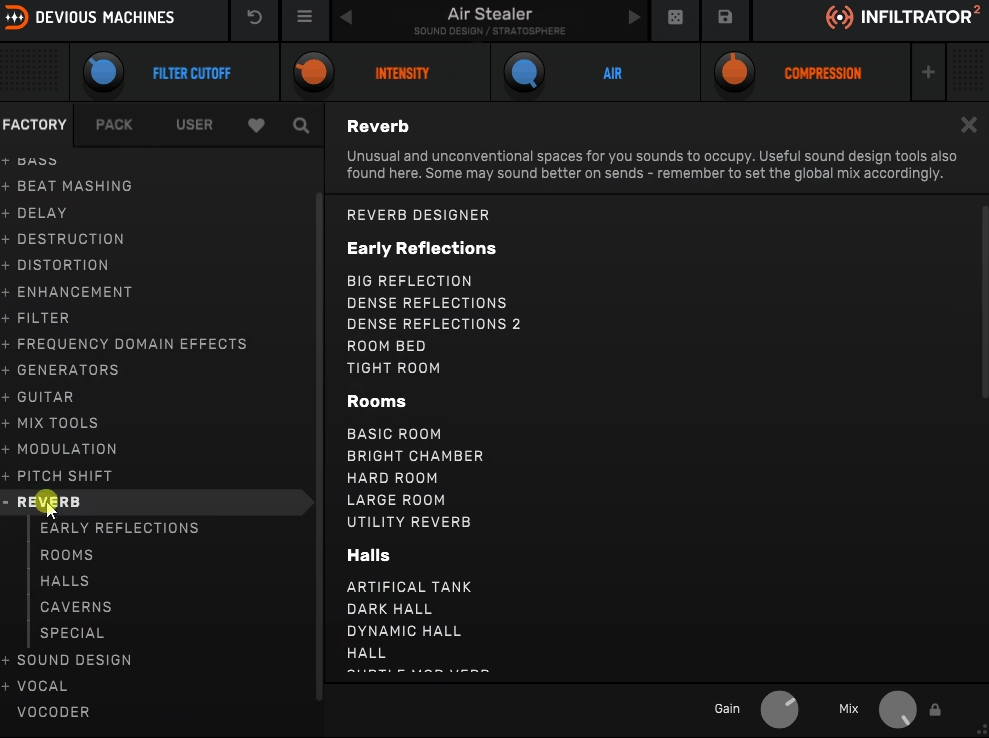
Task: Select the REVERB DESIGNER preset
Action: (x=418, y=215)
